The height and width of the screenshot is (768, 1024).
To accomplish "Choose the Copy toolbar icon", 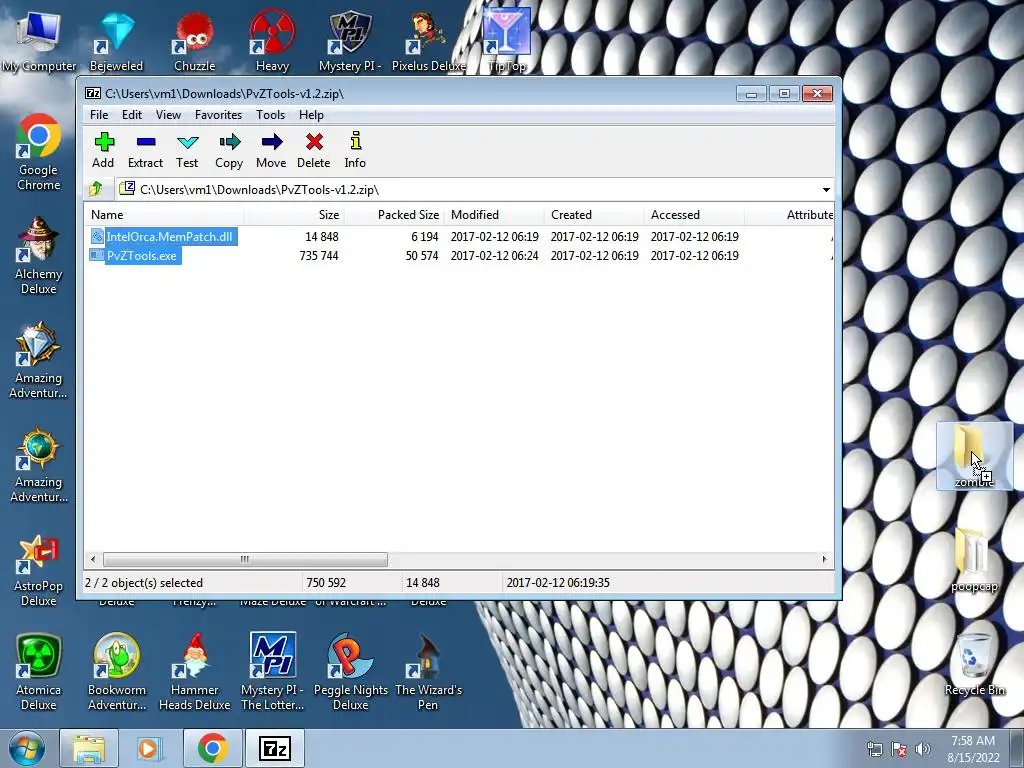I will 229,150.
